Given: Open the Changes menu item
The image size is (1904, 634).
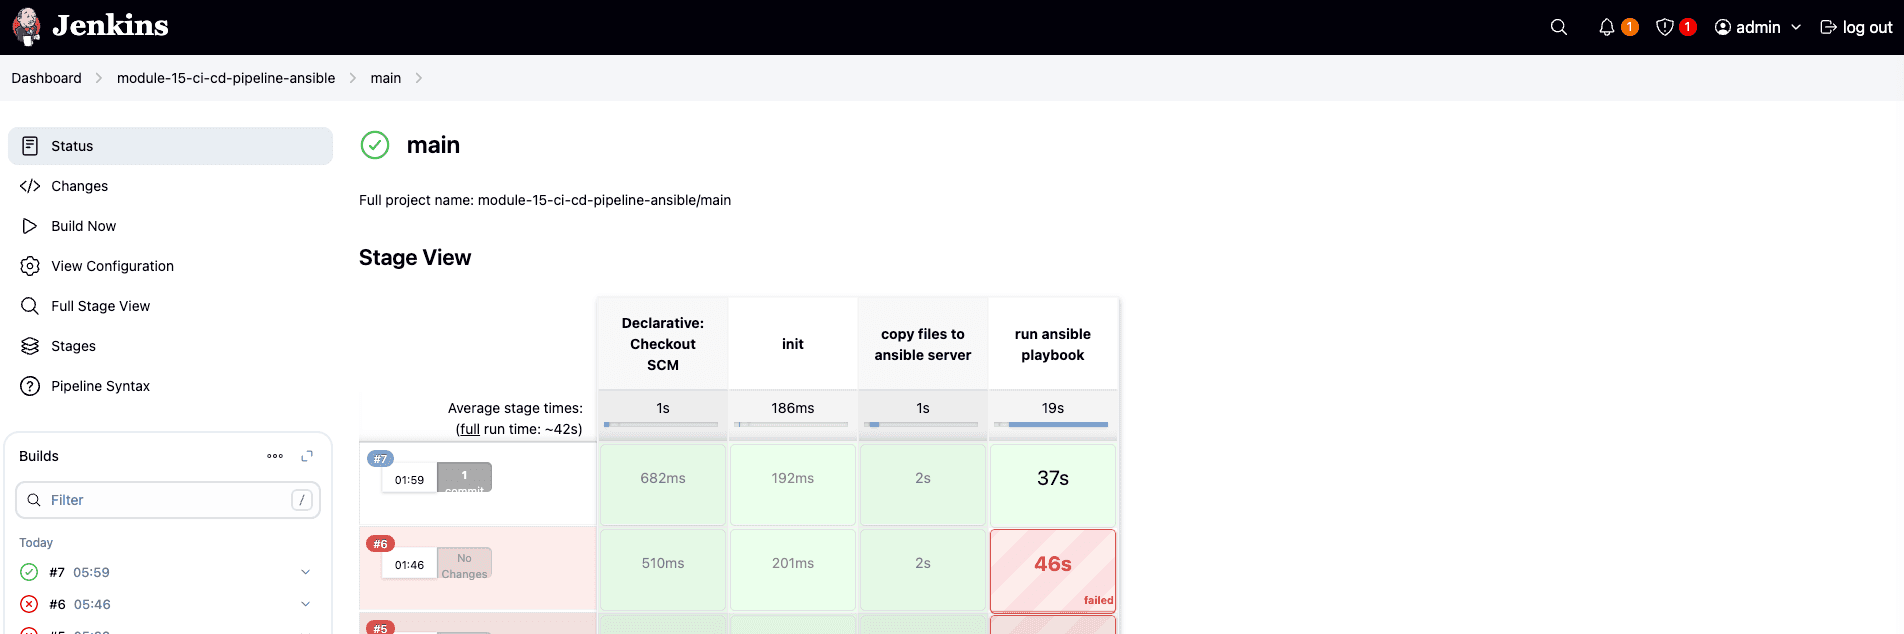Looking at the screenshot, I should tap(170, 186).
